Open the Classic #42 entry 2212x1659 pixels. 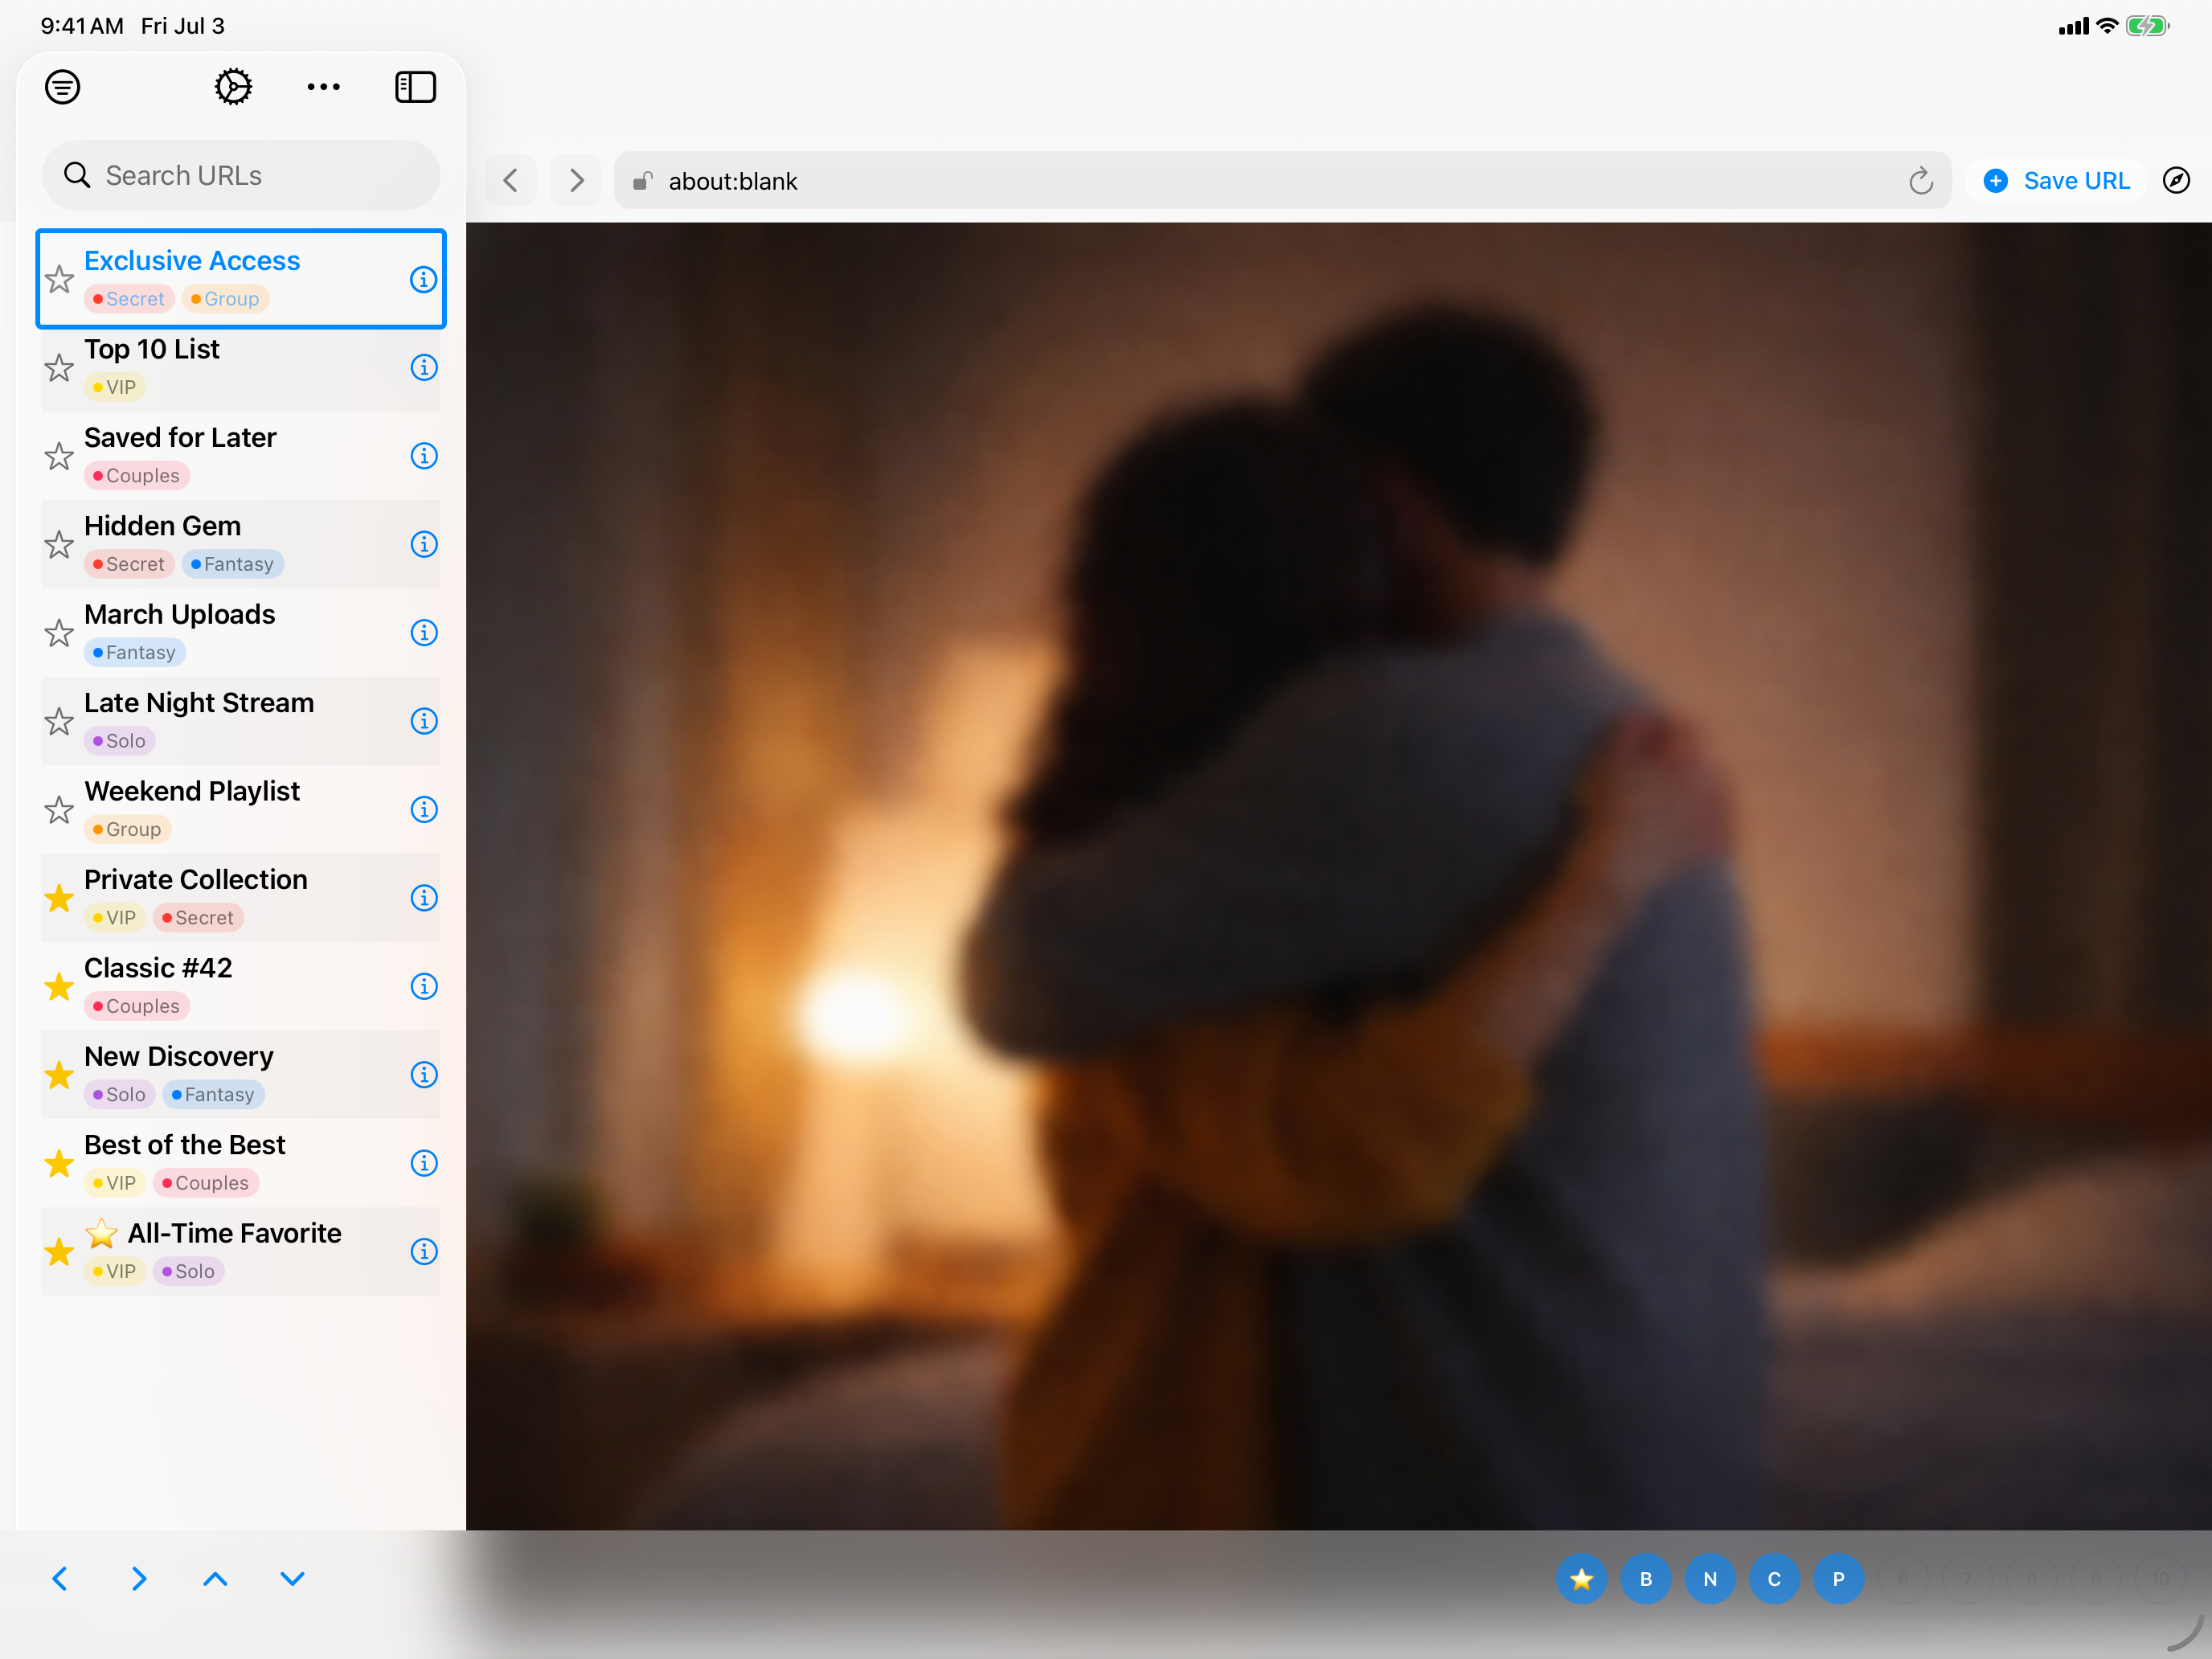tap(241, 986)
